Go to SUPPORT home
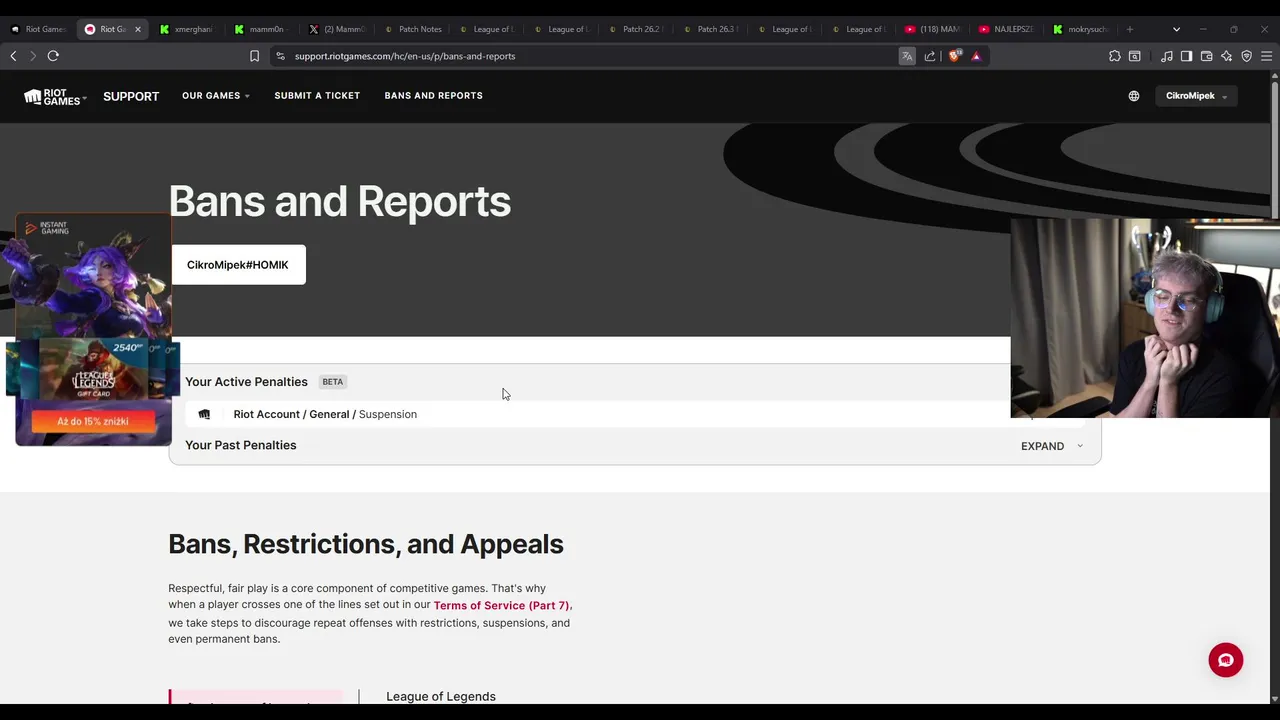 131,97
